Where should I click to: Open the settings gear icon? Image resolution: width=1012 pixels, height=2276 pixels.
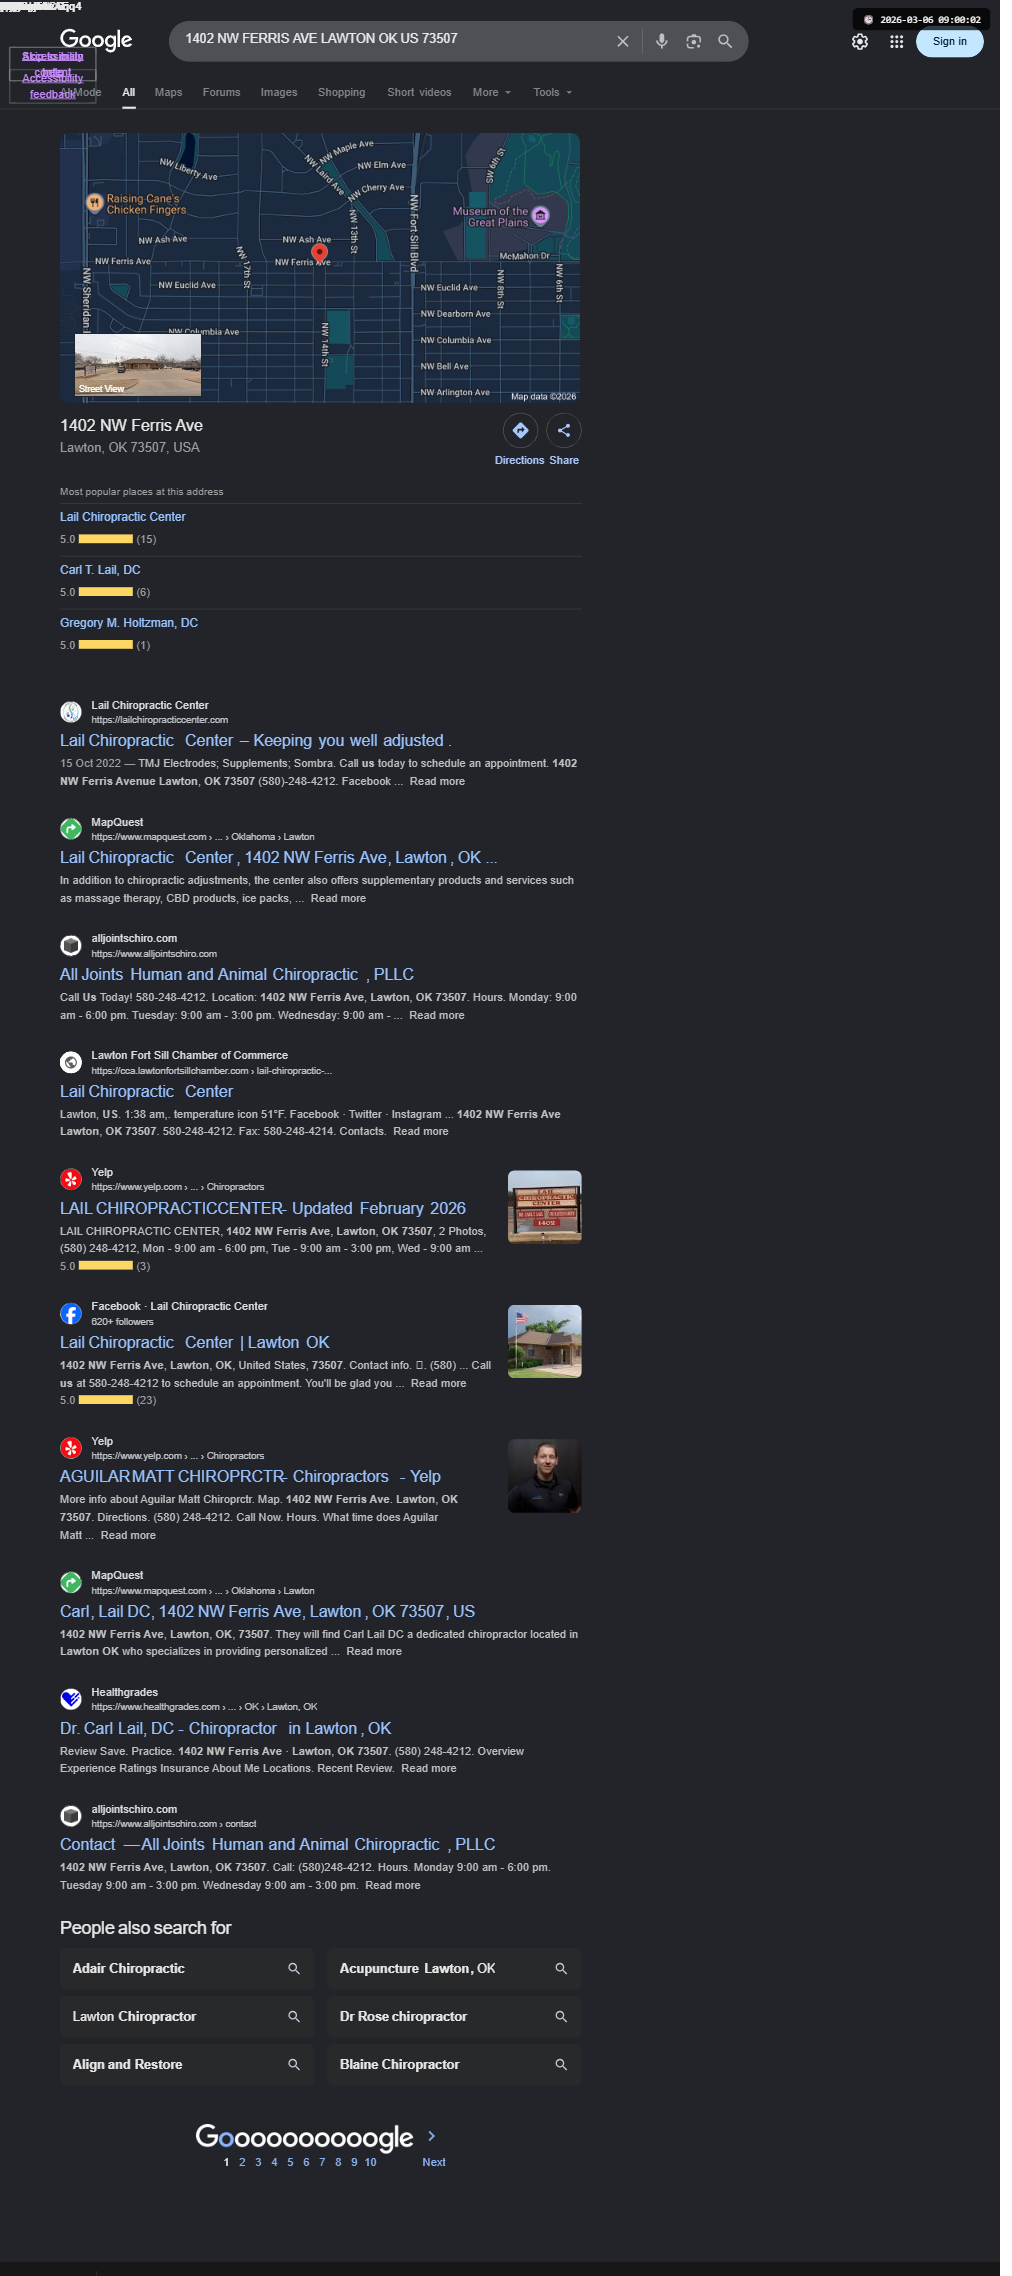860,42
